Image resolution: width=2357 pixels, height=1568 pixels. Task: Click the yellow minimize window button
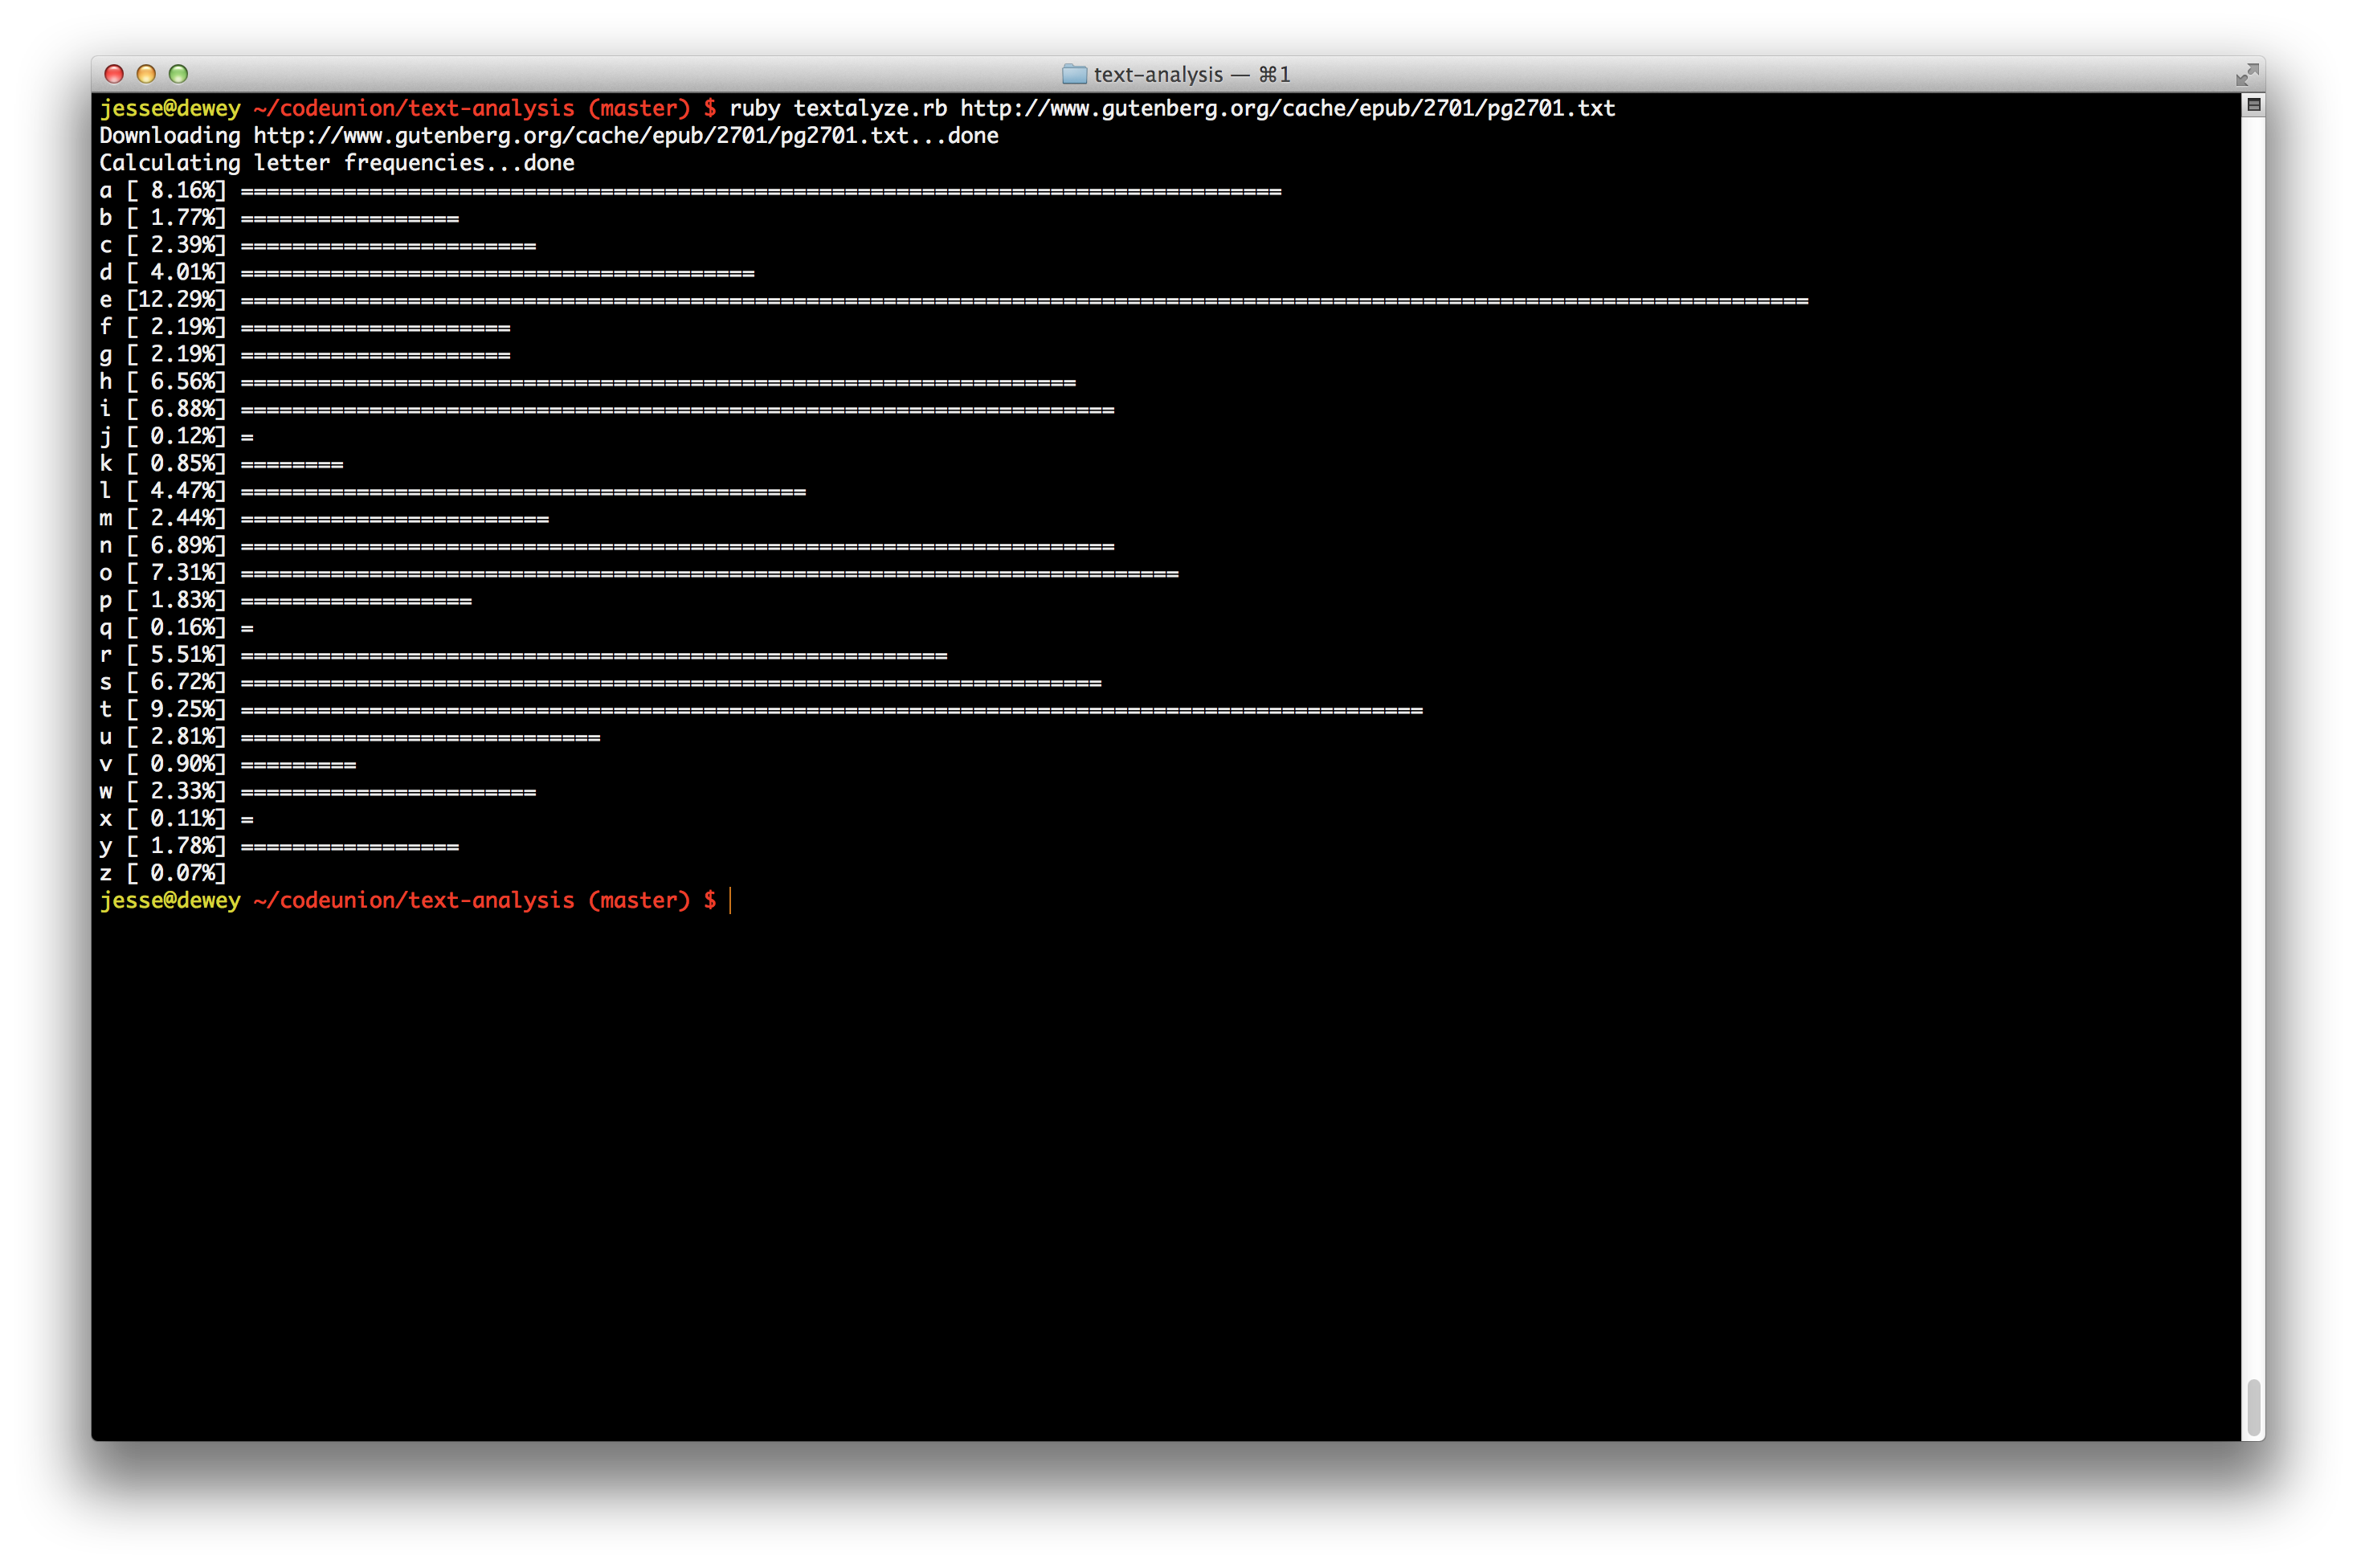coord(146,74)
